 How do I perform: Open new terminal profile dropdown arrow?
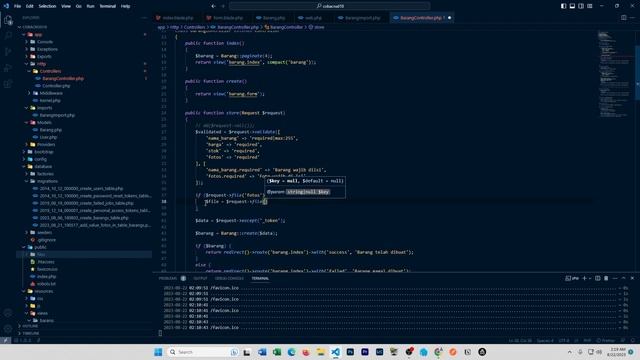point(589,278)
